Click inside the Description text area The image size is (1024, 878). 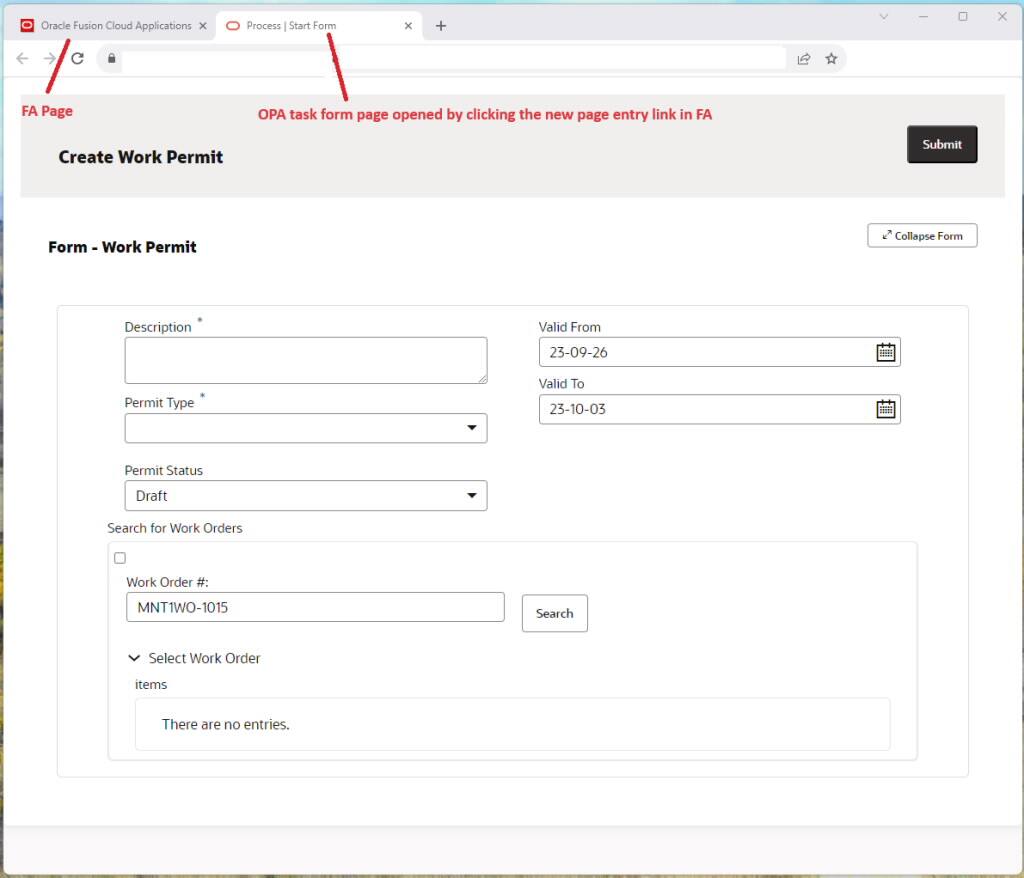(x=305, y=359)
